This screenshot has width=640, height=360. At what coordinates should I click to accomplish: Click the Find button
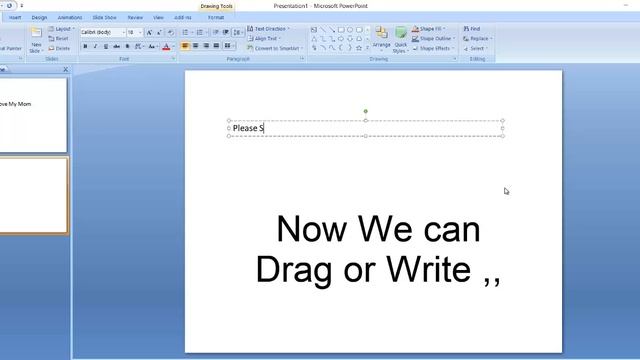472,29
